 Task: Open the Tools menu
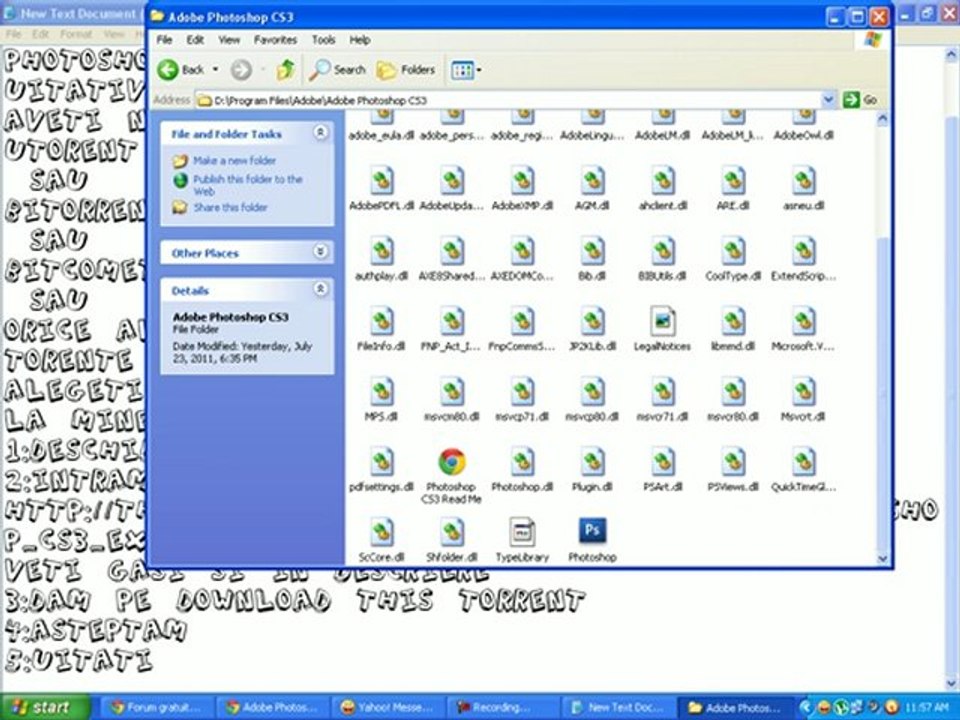(x=323, y=40)
